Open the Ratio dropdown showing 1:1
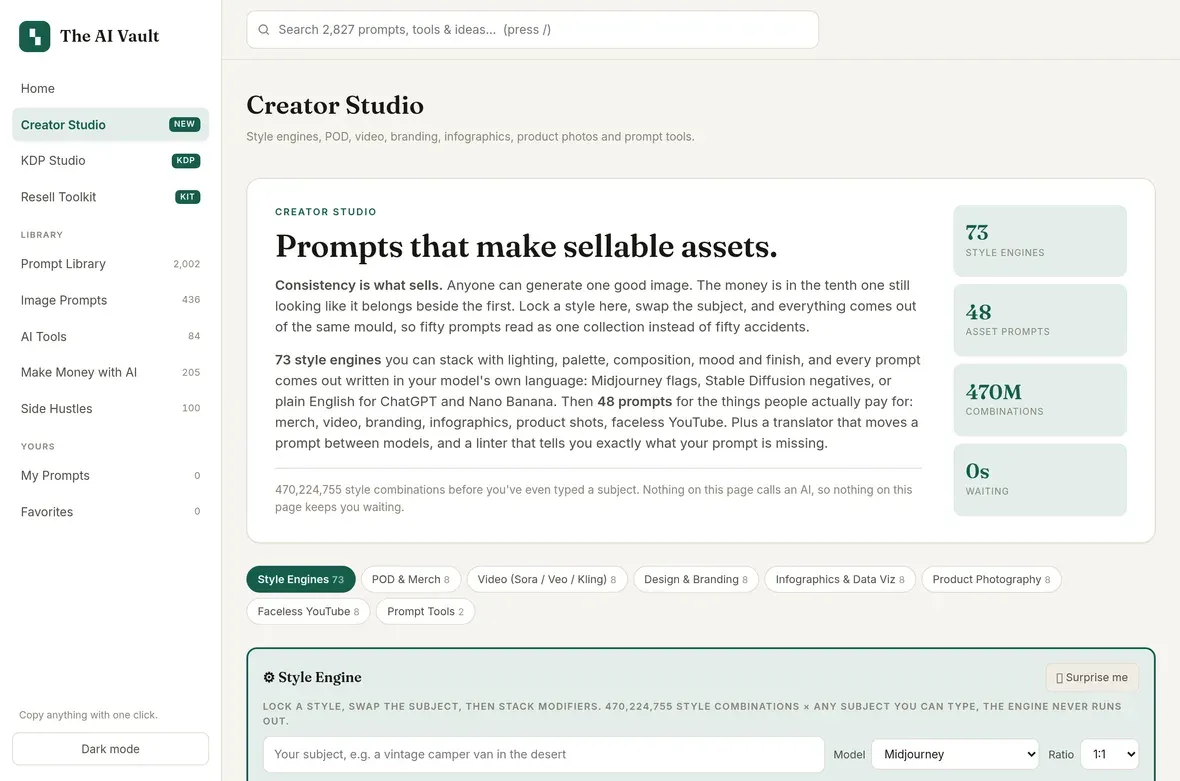Image resolution: width=1180 pixels, height=781 pixels. tap(1109, 754)
